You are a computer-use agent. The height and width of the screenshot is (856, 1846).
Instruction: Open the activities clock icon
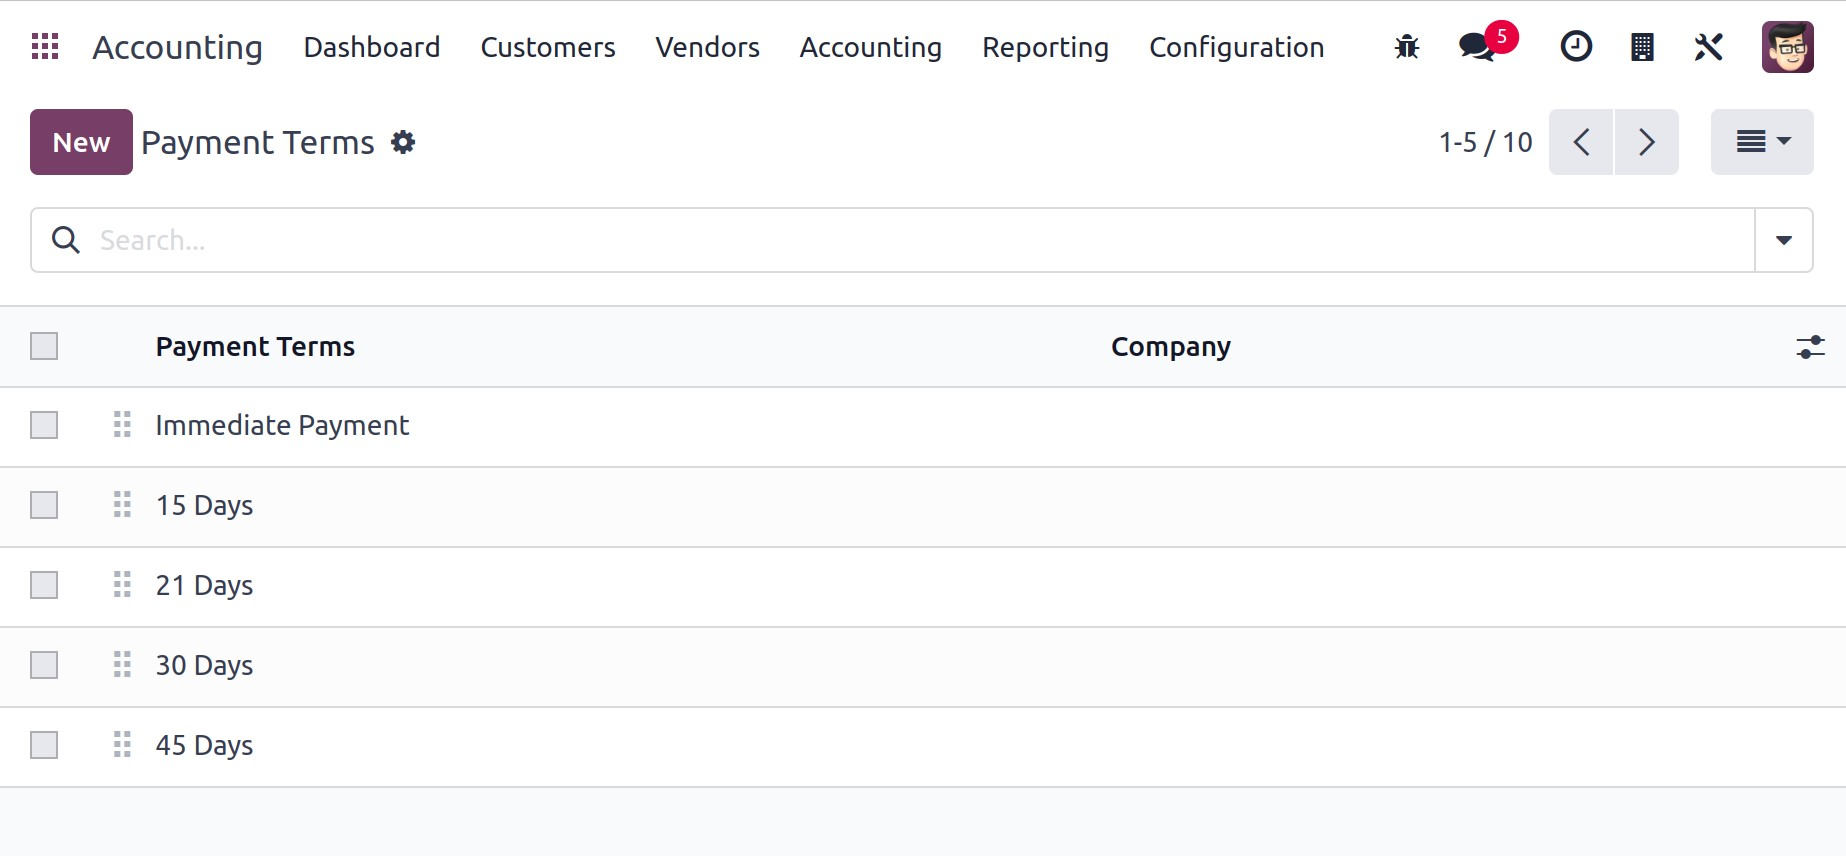coord(1576,46)
